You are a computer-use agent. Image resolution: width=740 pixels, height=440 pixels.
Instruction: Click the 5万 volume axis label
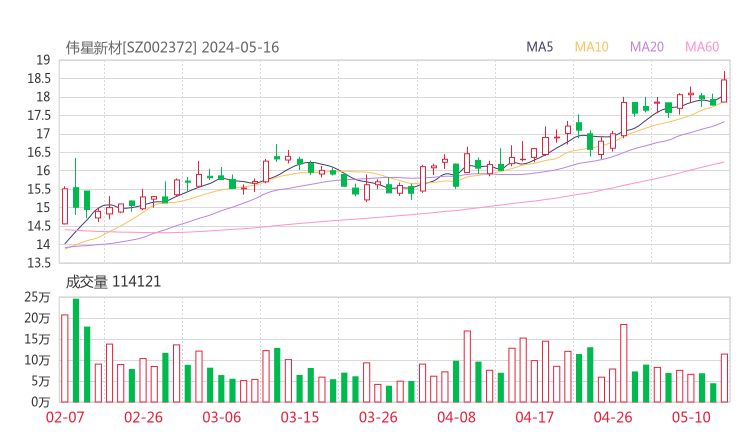(41, 381)
